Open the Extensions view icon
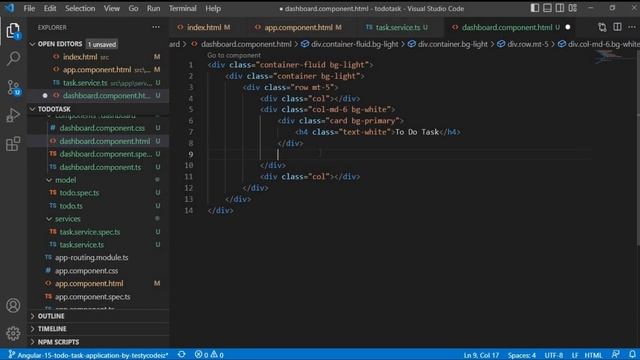The height and width of the screenshot is (360, 640). click(13, 144)
